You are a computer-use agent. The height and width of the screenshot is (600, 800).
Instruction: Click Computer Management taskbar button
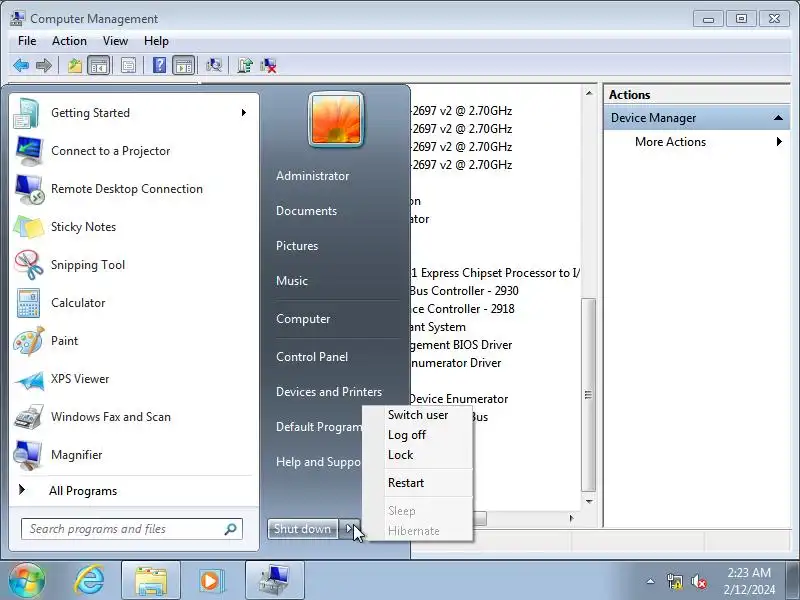tap(274, 581)
